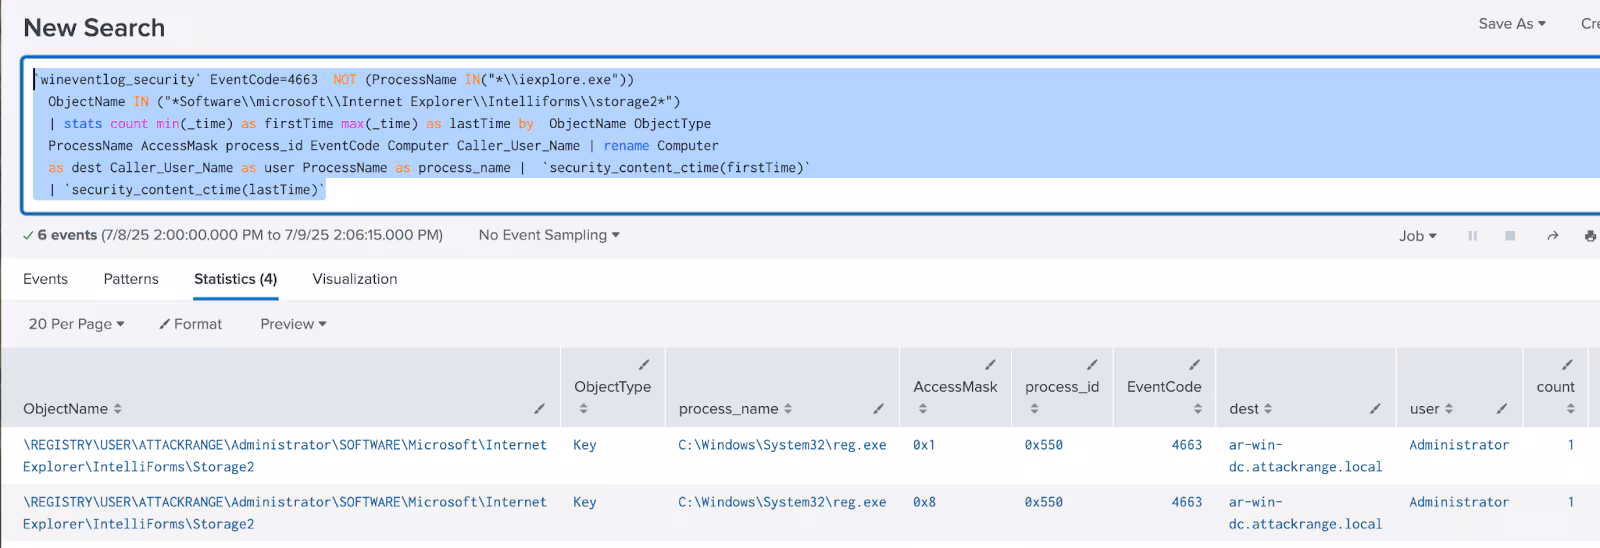Open the Visualization tab
Viewport: 1600px width, 548px height.
point(354,279)
